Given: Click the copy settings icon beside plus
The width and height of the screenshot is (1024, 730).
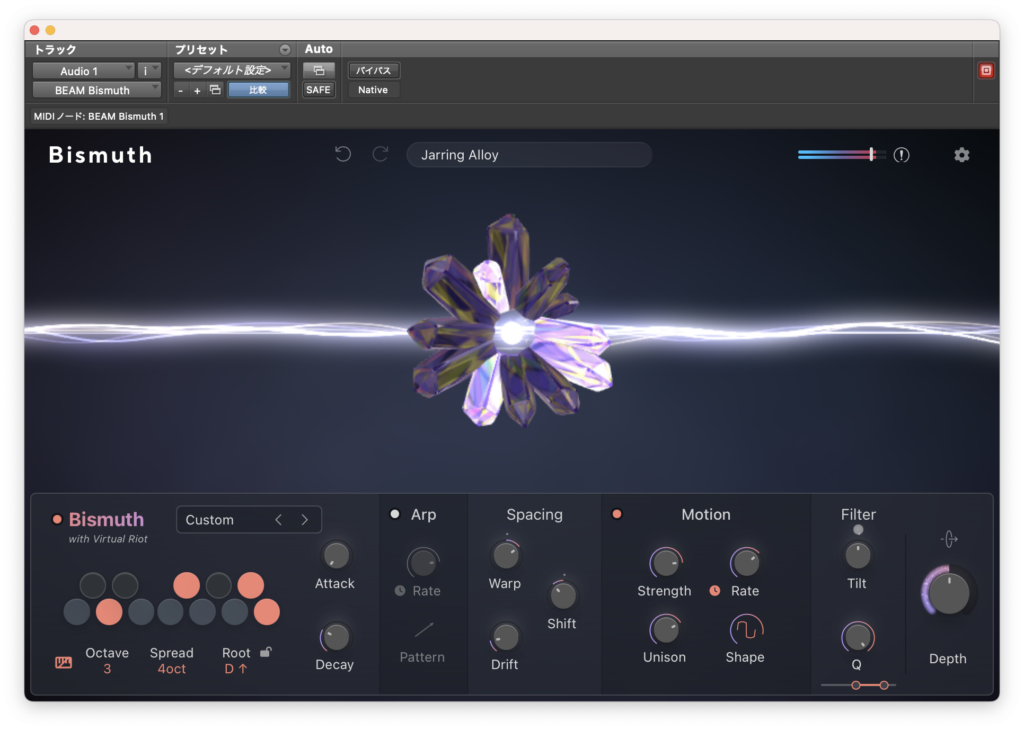Looking at the screenshot, I should tap(215, 89).
